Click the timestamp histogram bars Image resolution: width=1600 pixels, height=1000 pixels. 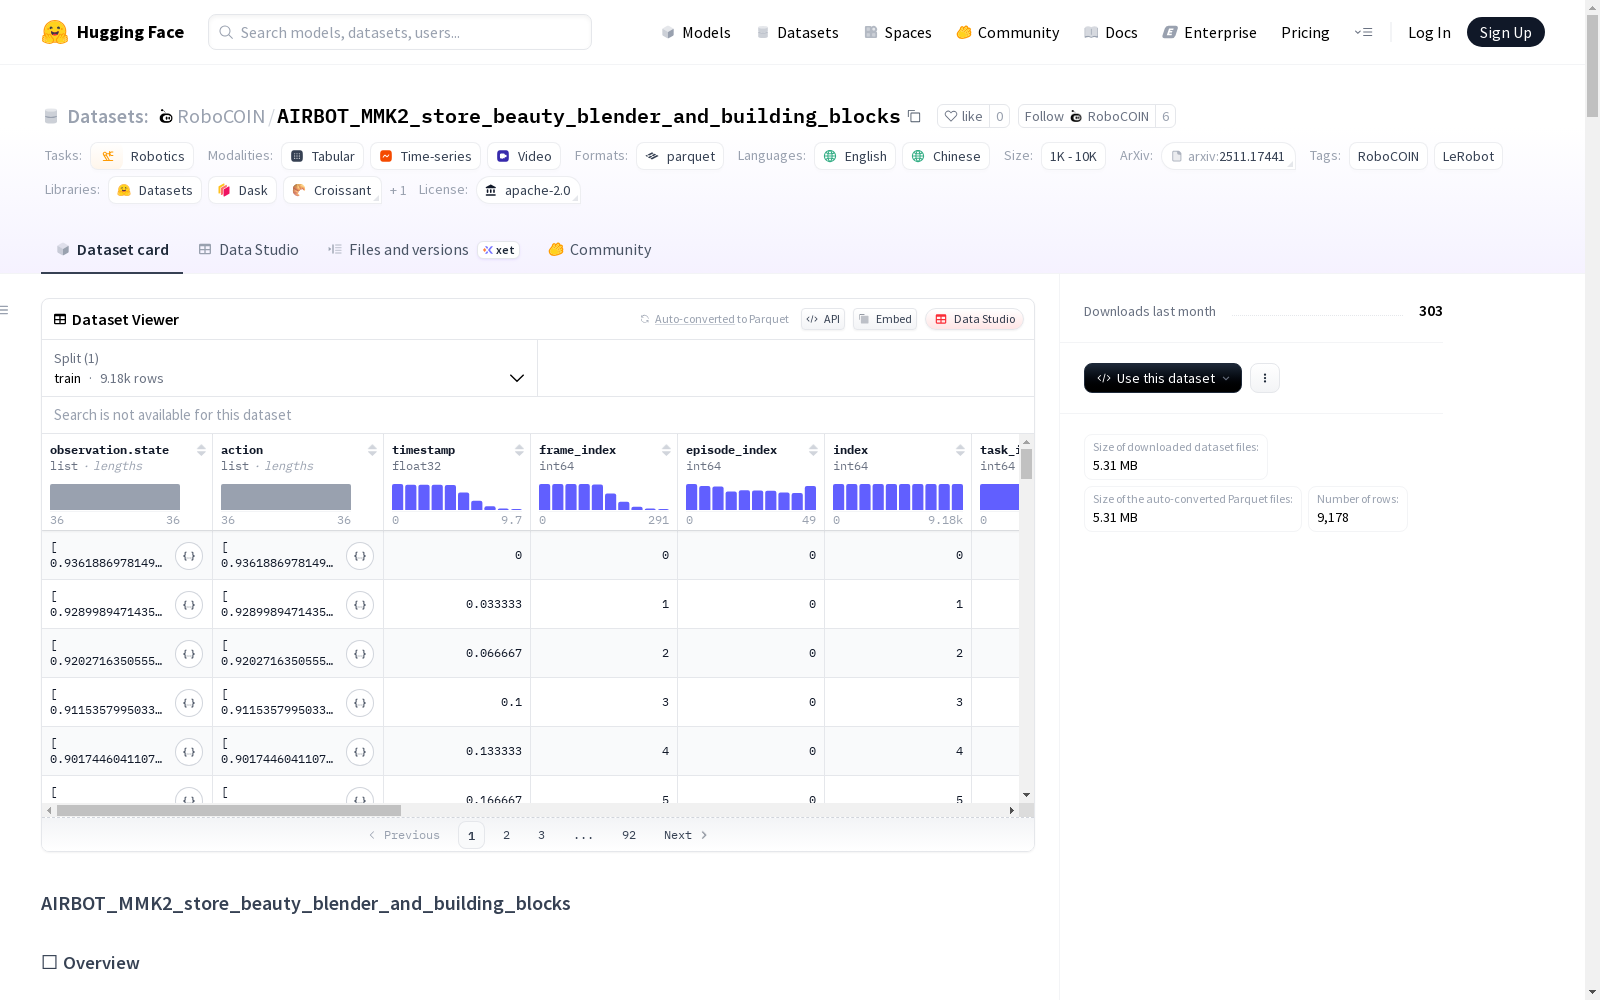[x=457, y=497]
